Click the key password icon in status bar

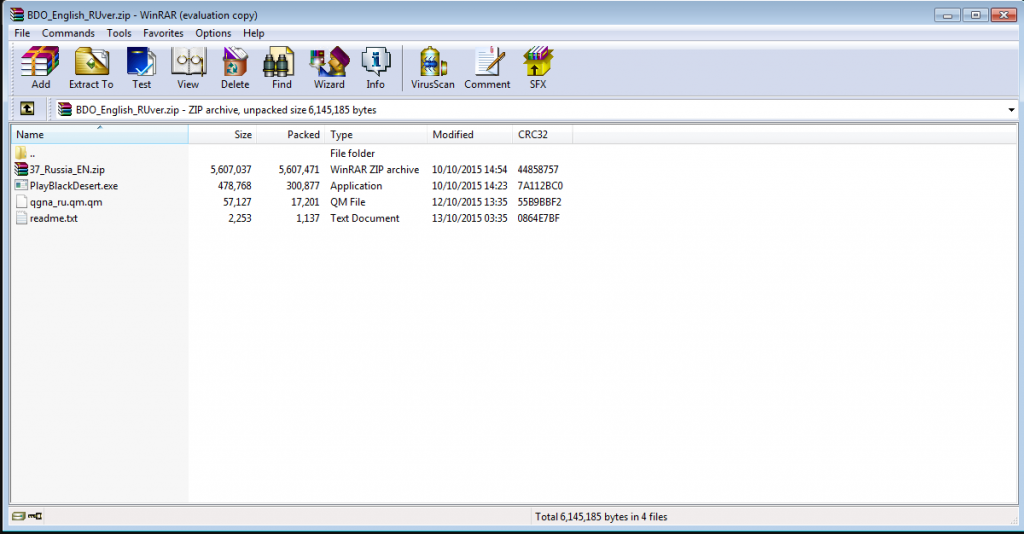[35, 516]
